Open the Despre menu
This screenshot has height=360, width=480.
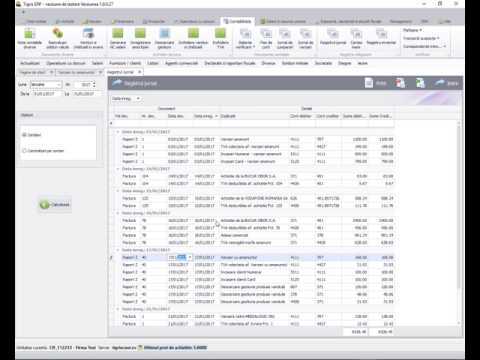click(x=345, y=63)
